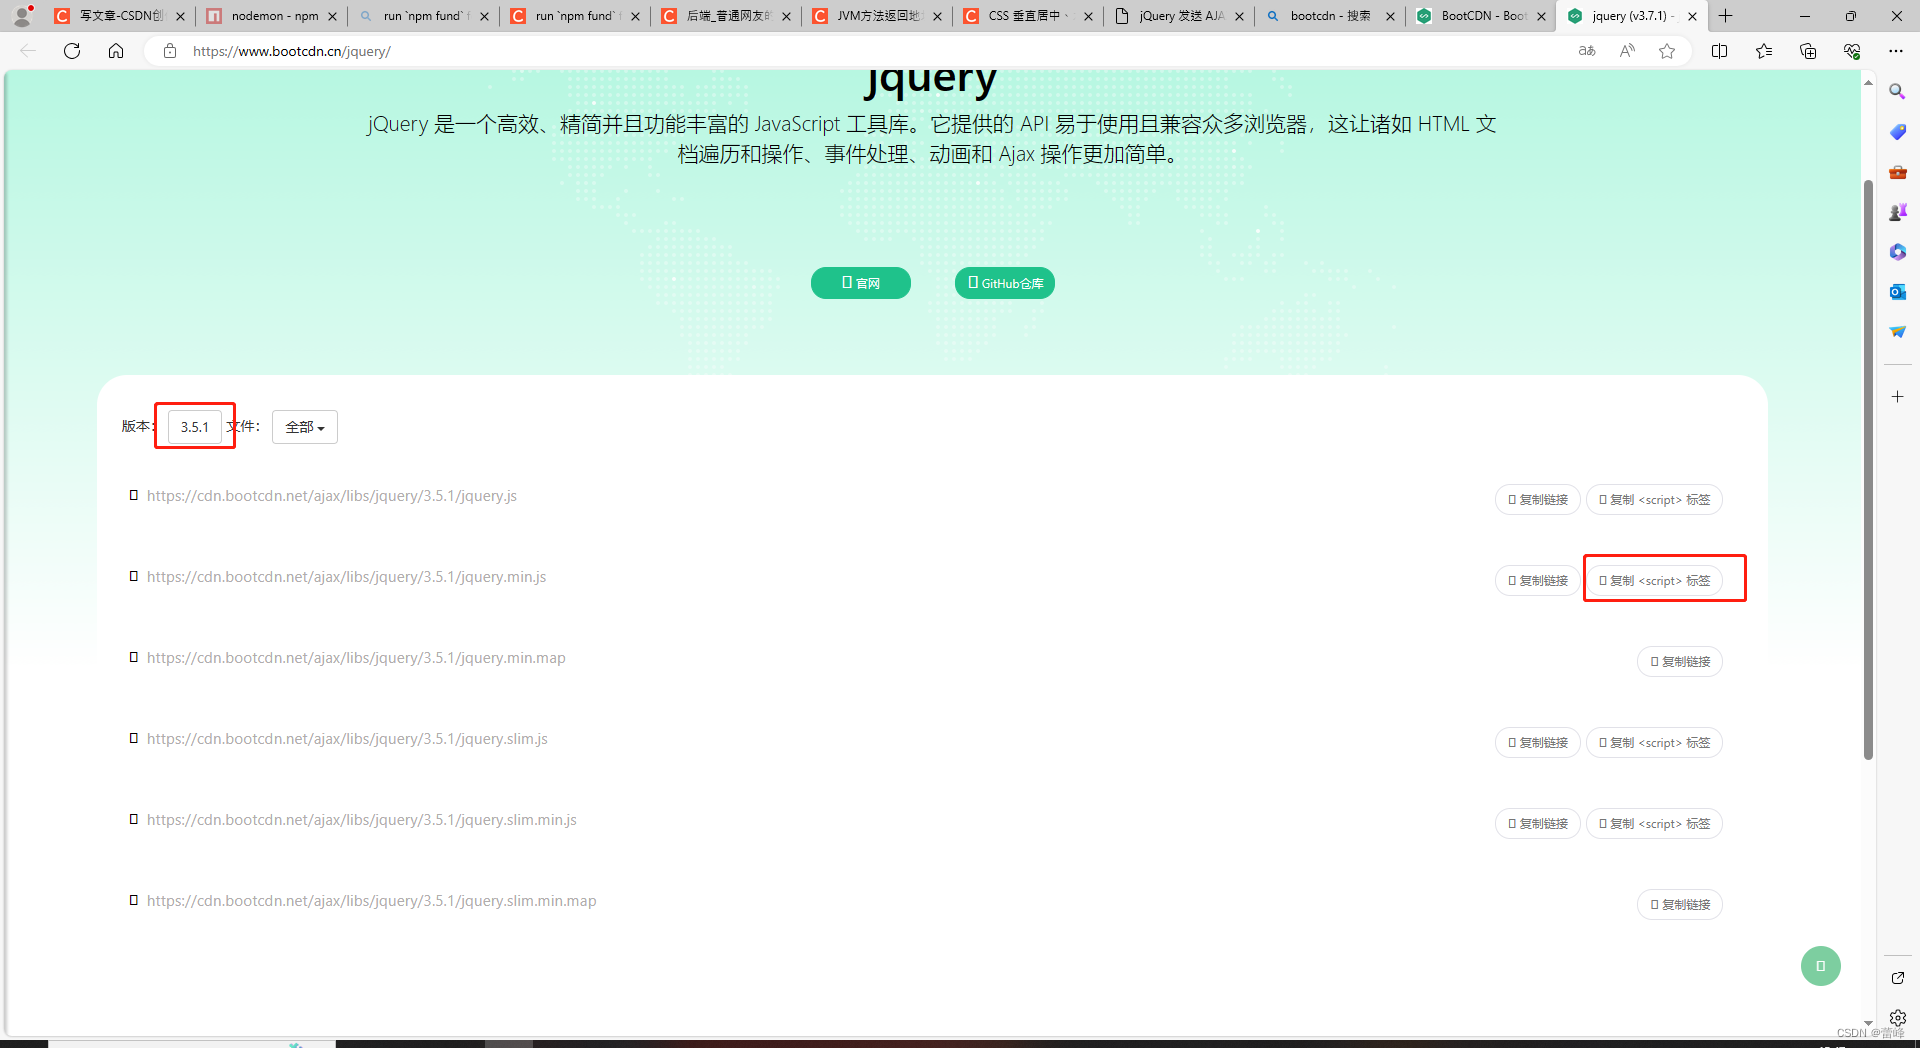Open sidebar settings gear

pos(1897,1017)
